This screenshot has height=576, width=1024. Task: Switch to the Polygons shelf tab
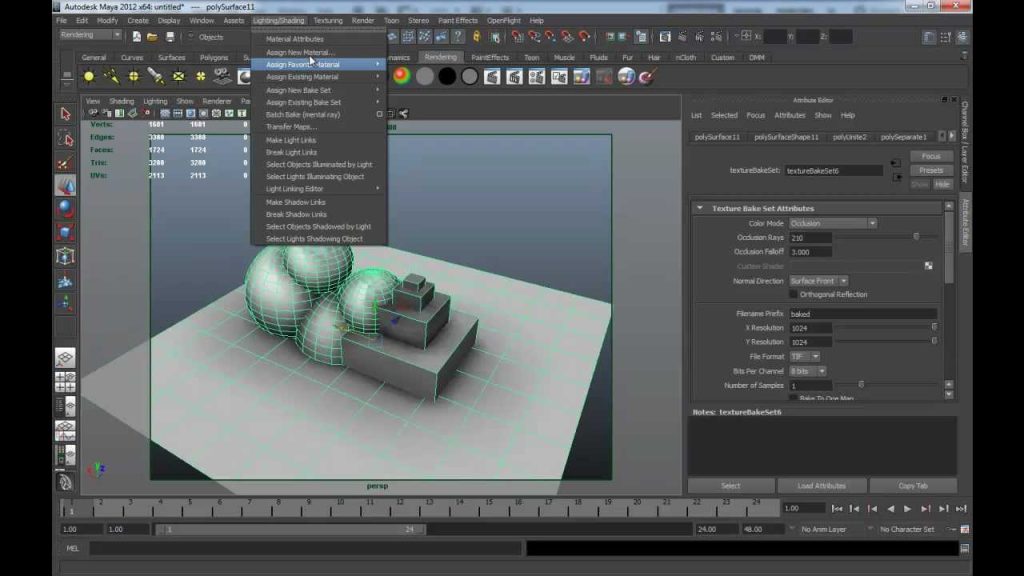(214, 57)
